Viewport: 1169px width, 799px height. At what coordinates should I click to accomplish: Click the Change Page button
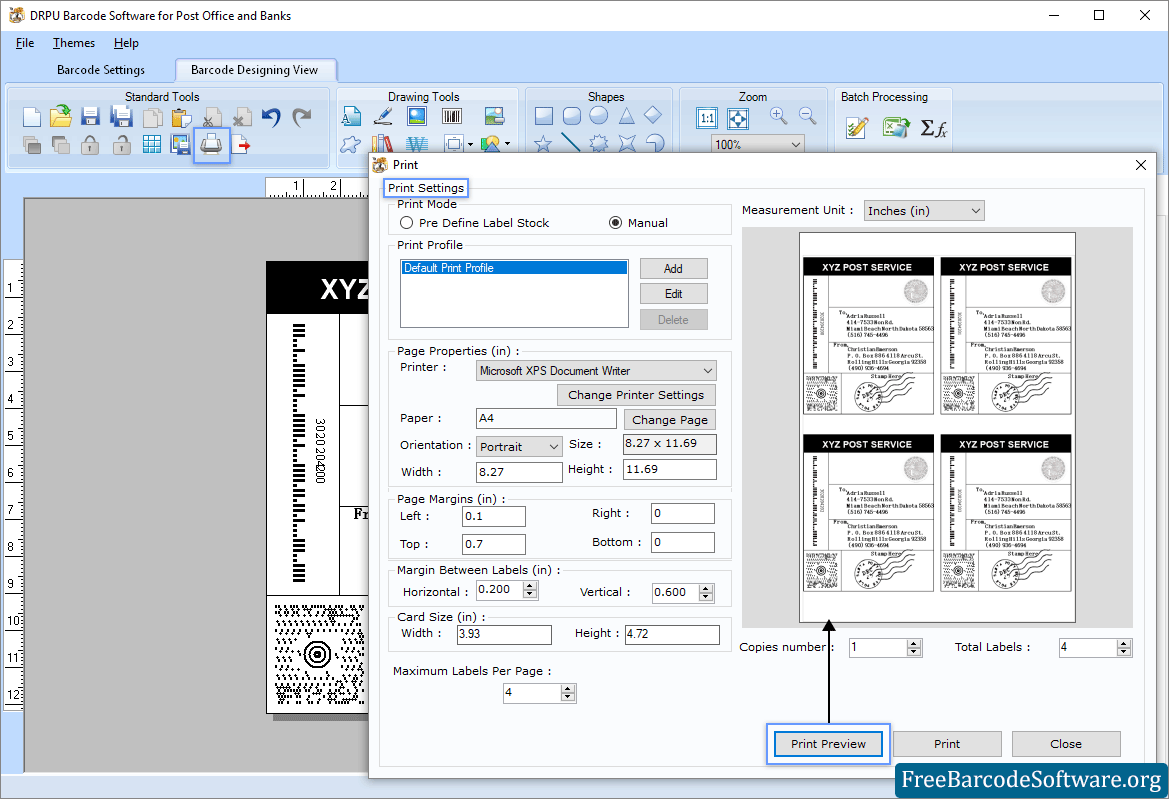[x=669, y=420]
